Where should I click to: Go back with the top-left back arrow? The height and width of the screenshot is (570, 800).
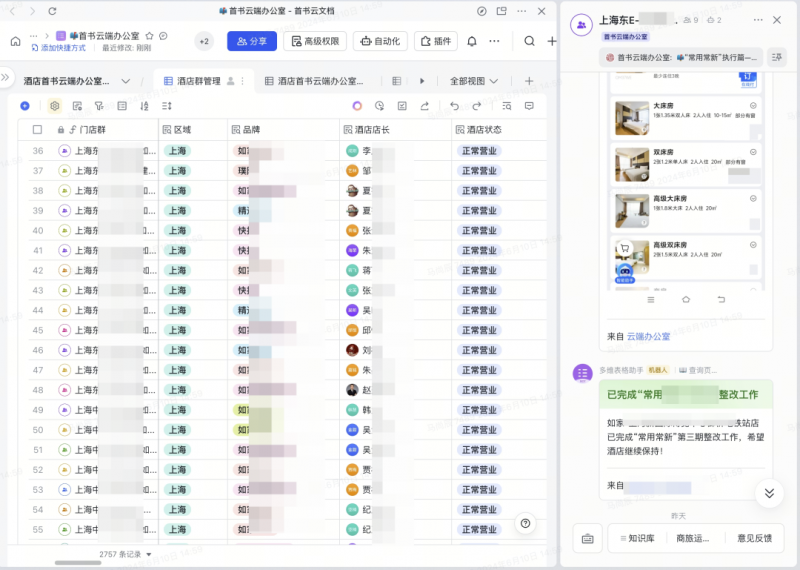tap(13, 11)
